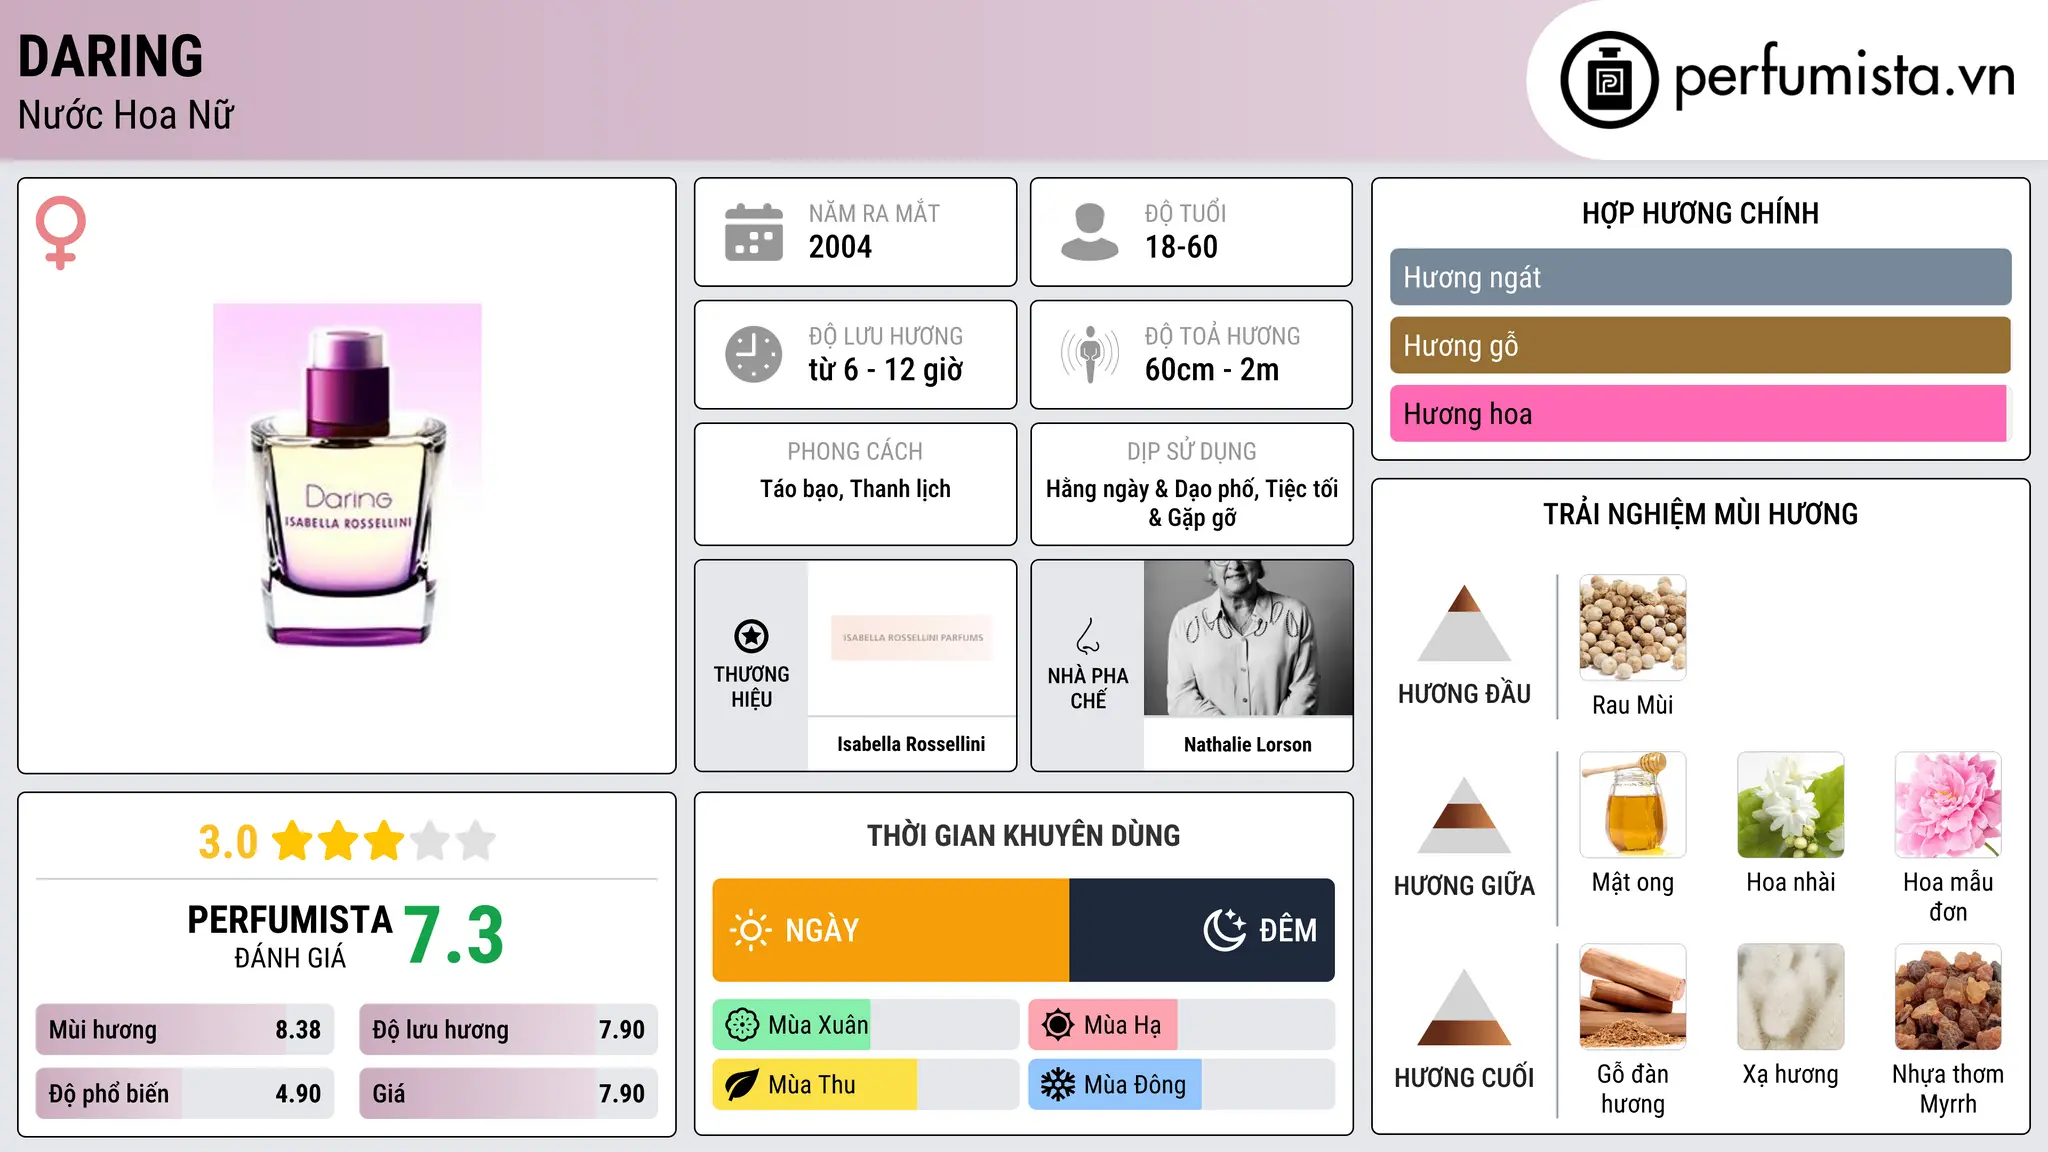Click the clock icon beside Độ lưu hương

point(754,354)
